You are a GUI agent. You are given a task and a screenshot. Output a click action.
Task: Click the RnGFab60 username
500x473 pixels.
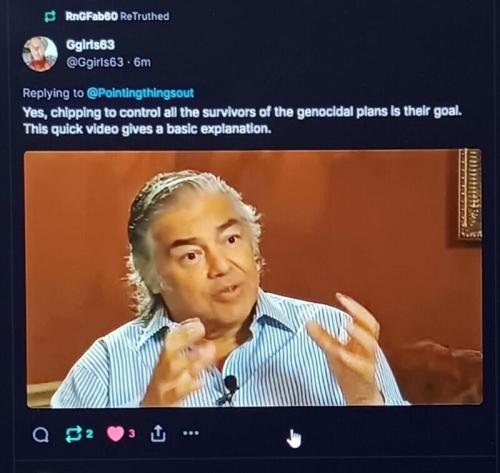pos(92,16)
